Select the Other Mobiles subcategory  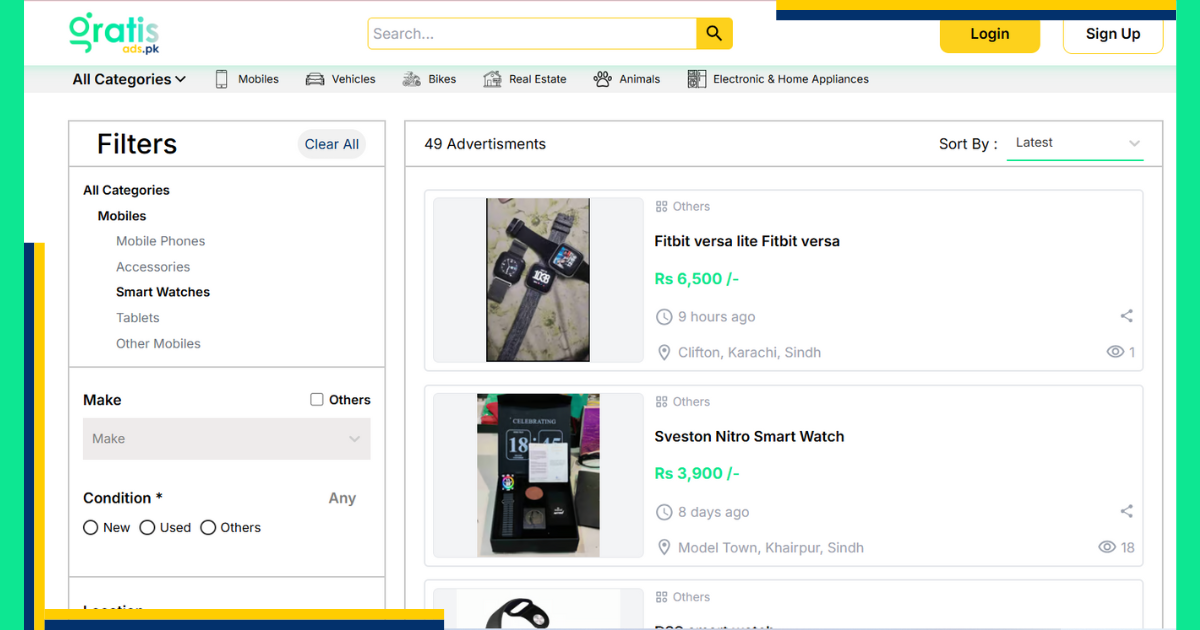click(158, 343)
